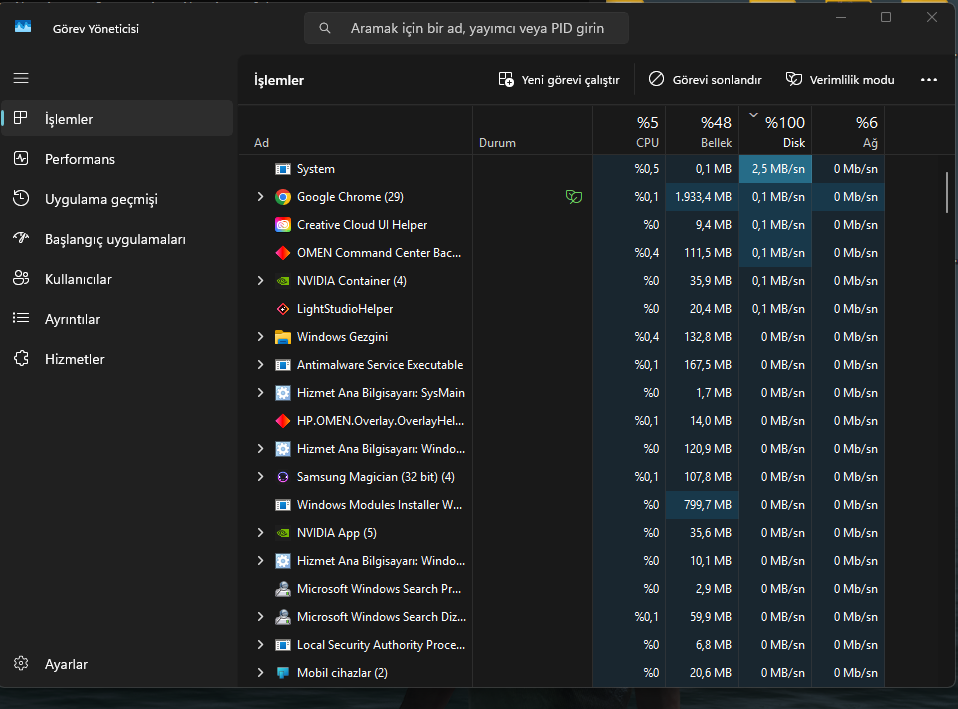Click the System process icon

[282, 169]
